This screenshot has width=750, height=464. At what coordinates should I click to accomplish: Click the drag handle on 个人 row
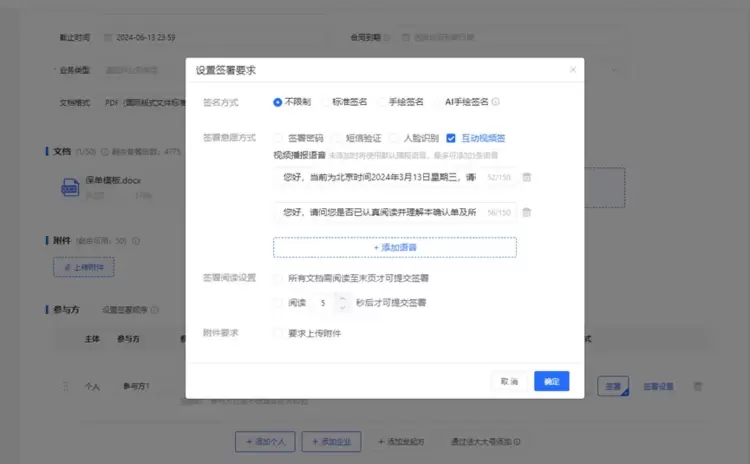tap(66, 386)
